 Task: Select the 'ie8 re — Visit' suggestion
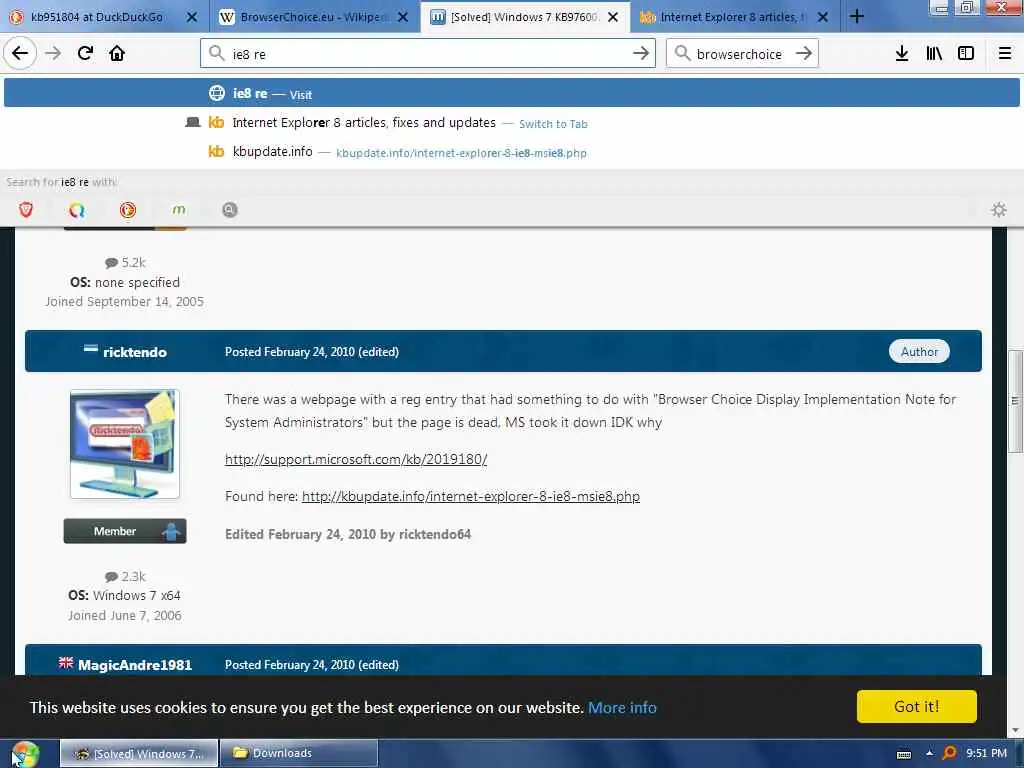(x=512, y=93)
